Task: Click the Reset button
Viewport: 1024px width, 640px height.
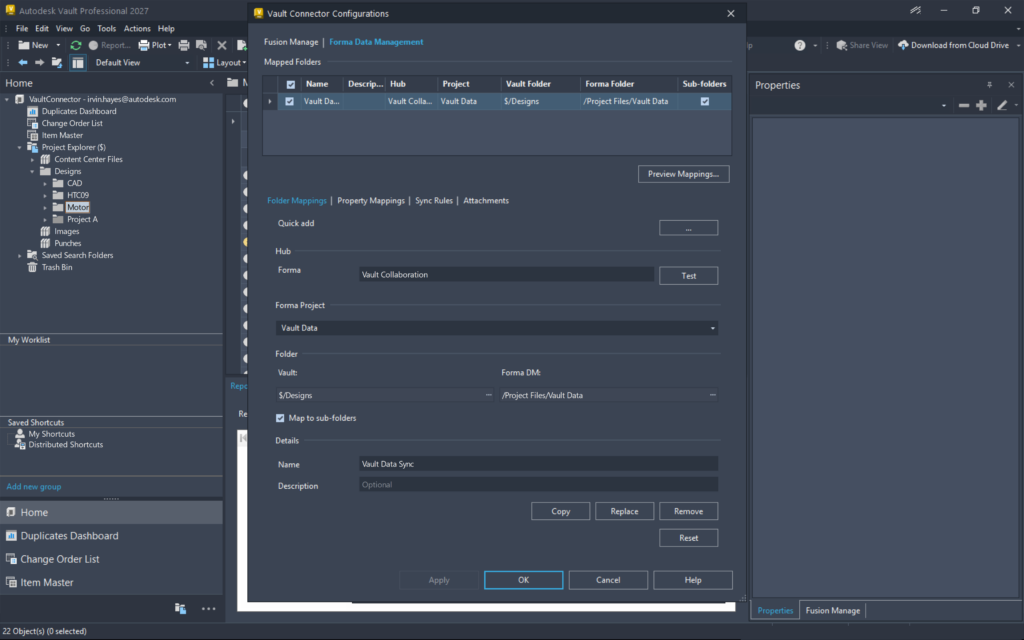Action: click(x=688, y=538)
